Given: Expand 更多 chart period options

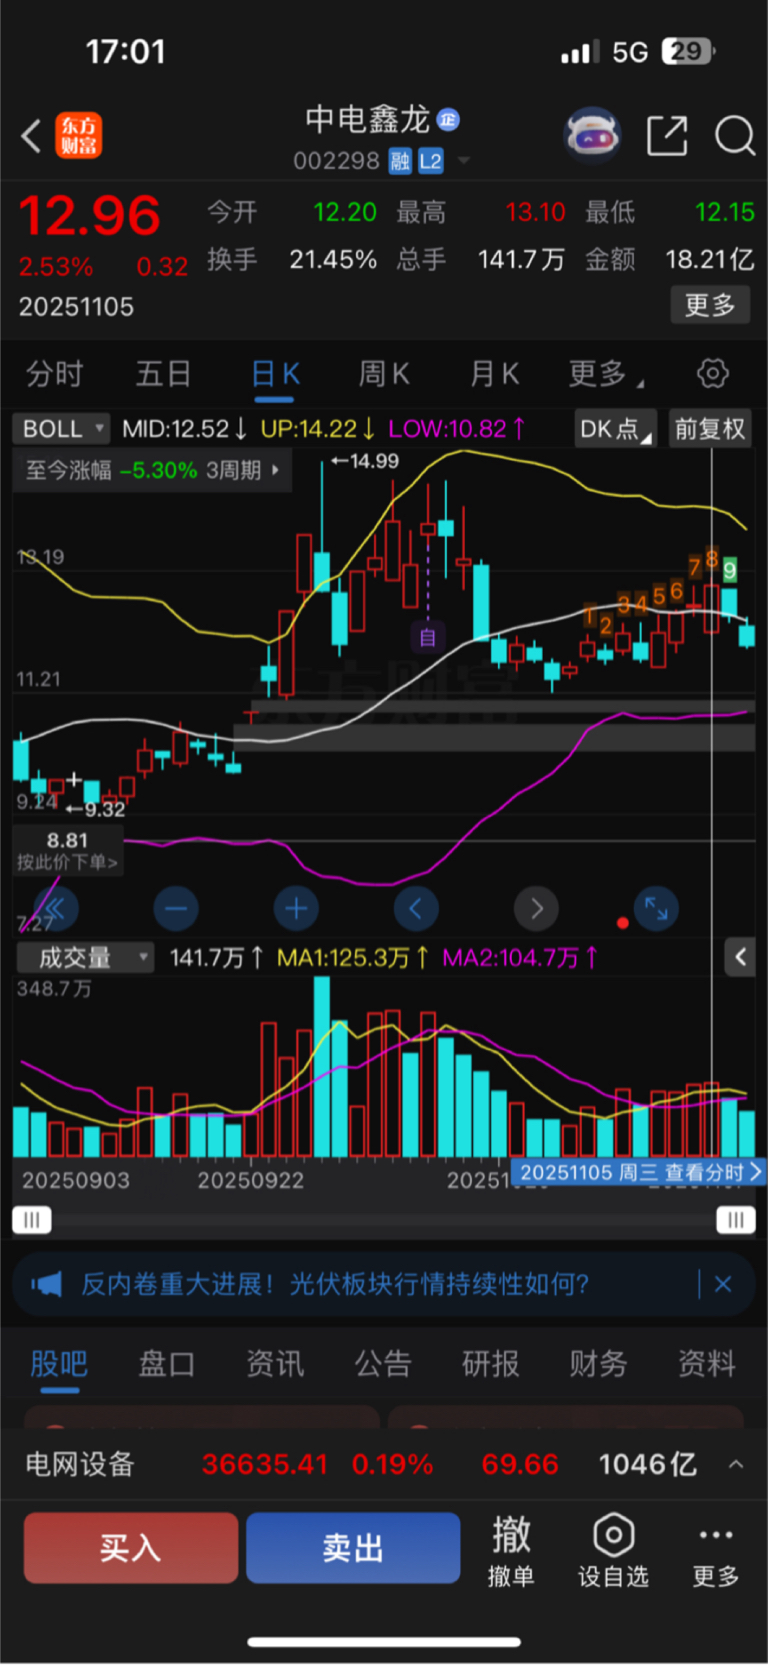Looking at the screenshot, I should pos(605,374).
